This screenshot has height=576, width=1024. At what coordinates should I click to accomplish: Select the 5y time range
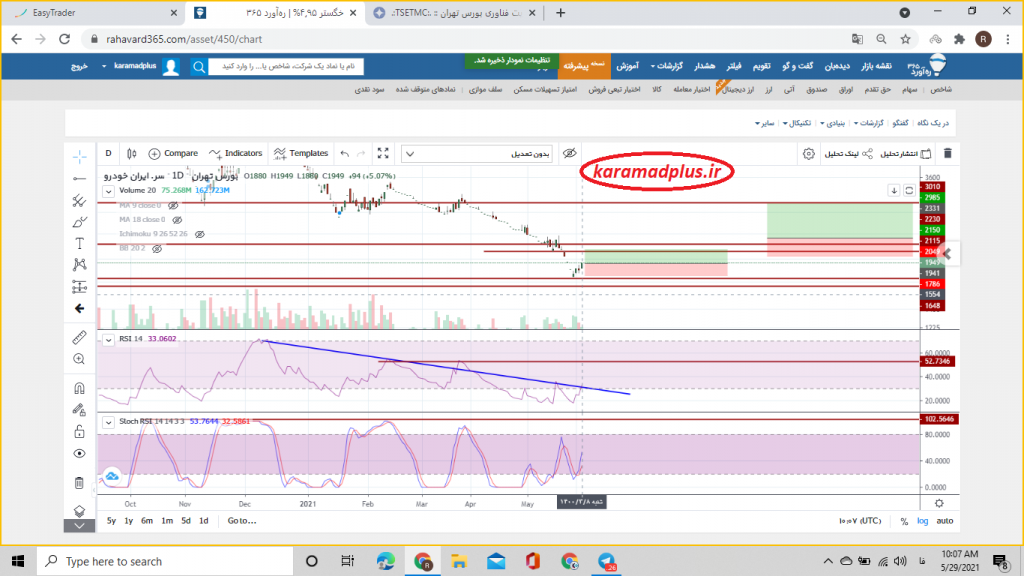[112, 521]
